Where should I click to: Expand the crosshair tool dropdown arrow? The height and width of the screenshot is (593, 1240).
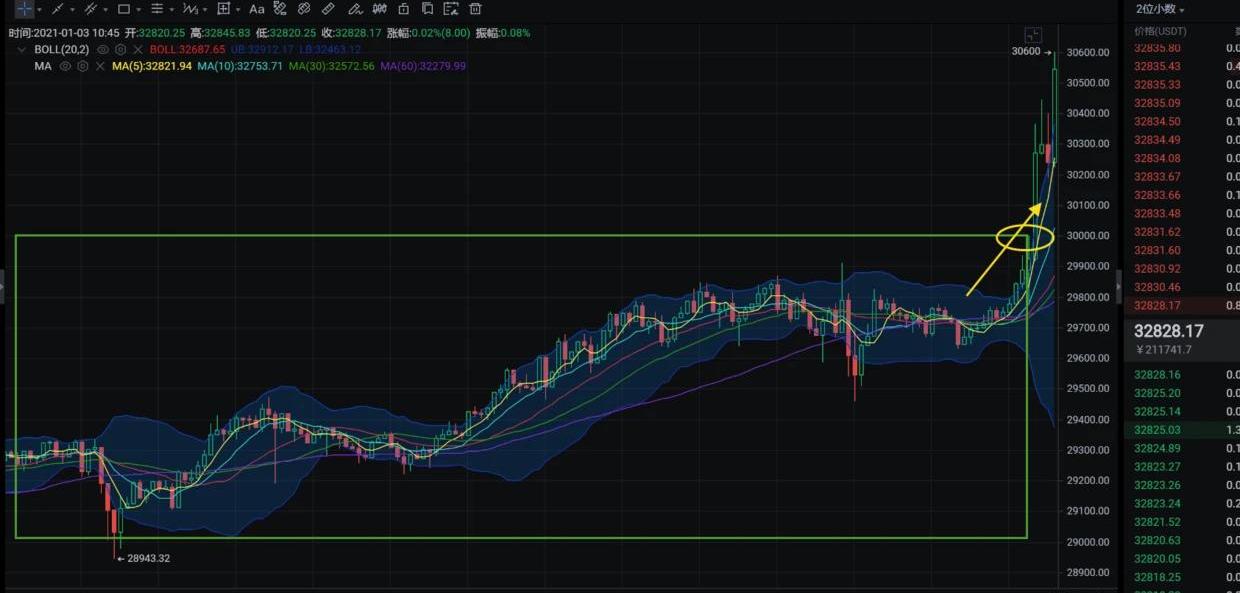pyautogui.click(x=39, y=10)
